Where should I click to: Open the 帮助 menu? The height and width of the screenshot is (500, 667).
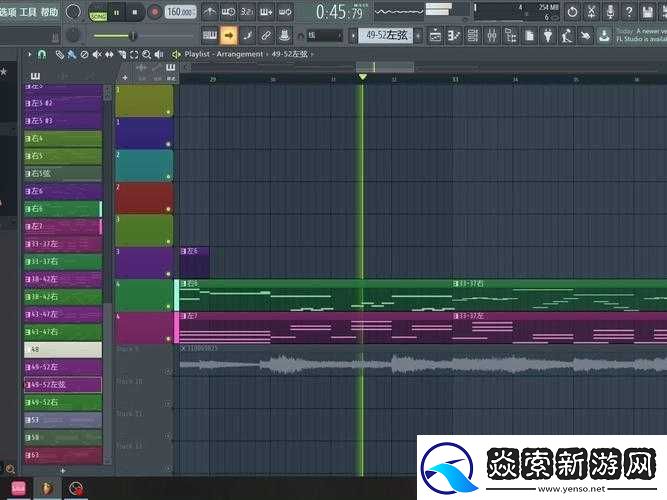49,11
